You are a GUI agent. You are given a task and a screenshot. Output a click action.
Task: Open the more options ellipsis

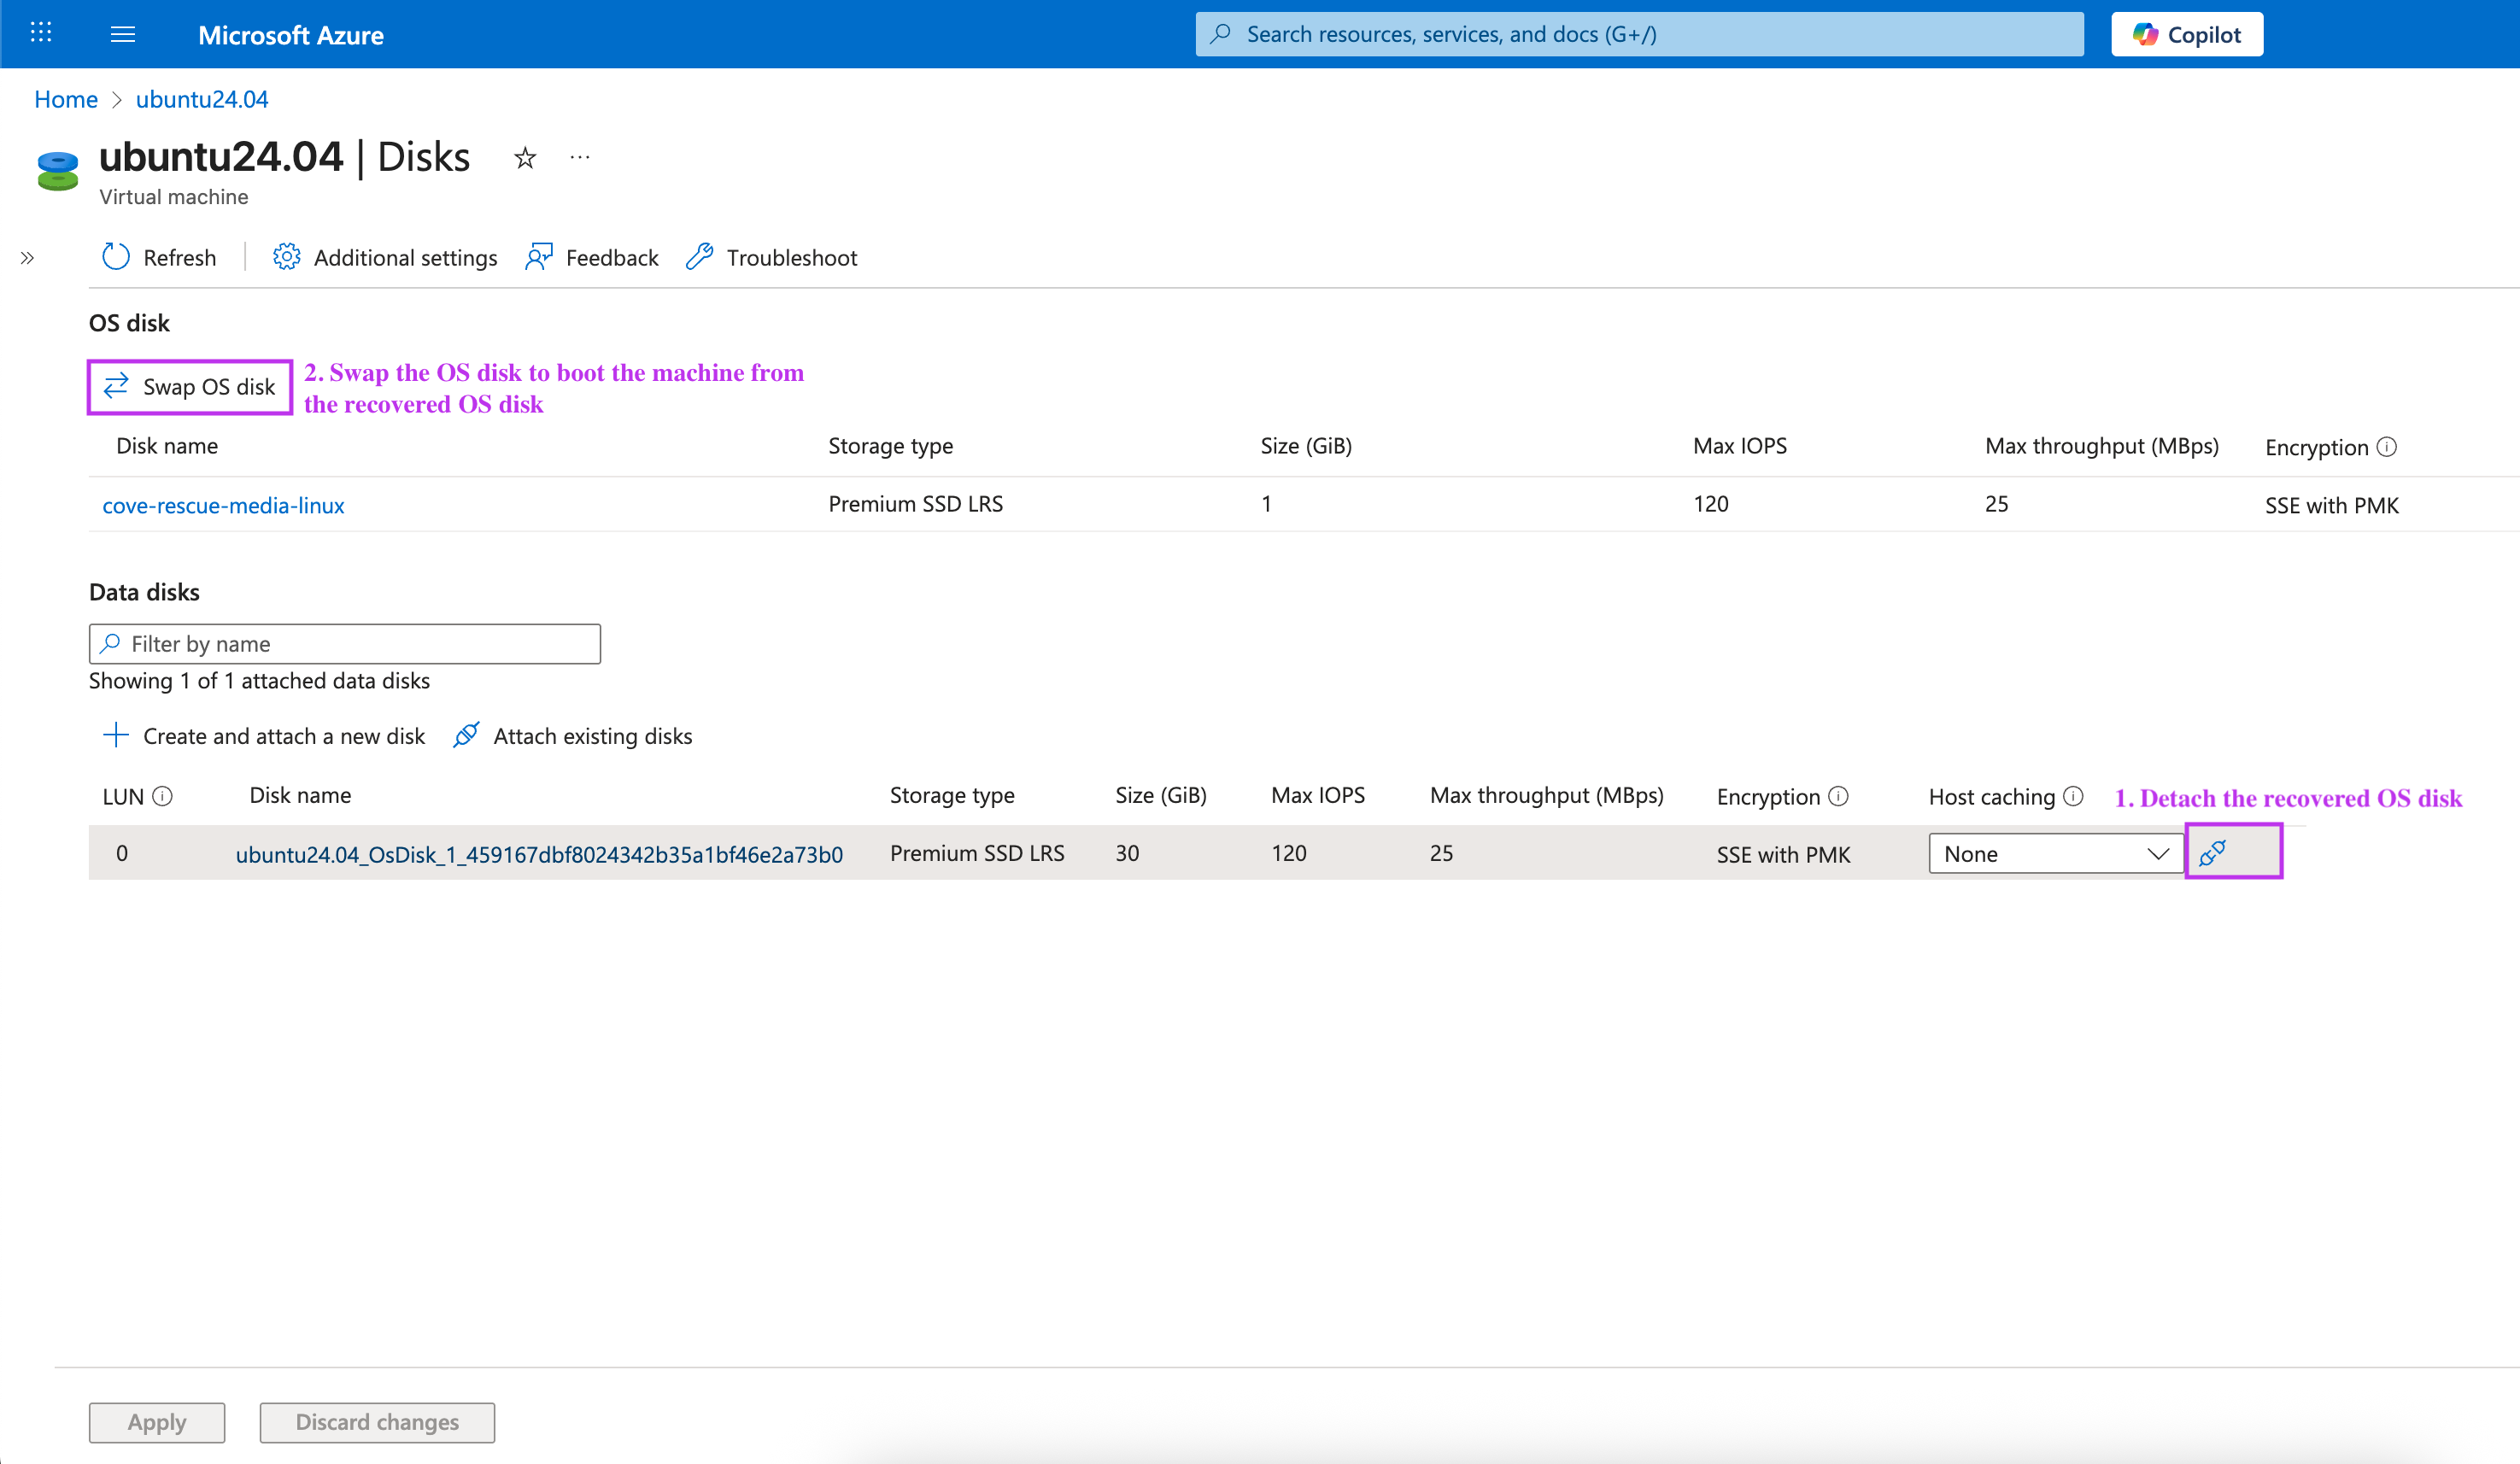tap(580, 158)
